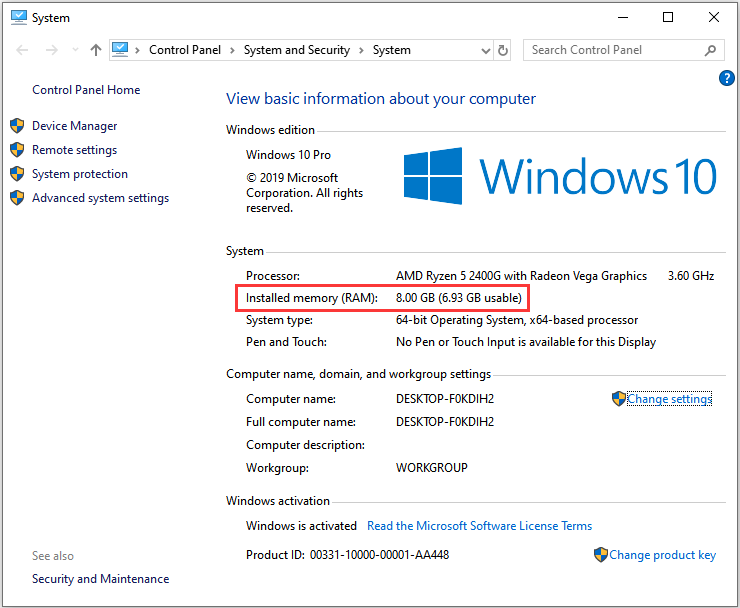740x608 pixels.
Task: Open Control Panel breadcrumb
Action: point(185,50)
